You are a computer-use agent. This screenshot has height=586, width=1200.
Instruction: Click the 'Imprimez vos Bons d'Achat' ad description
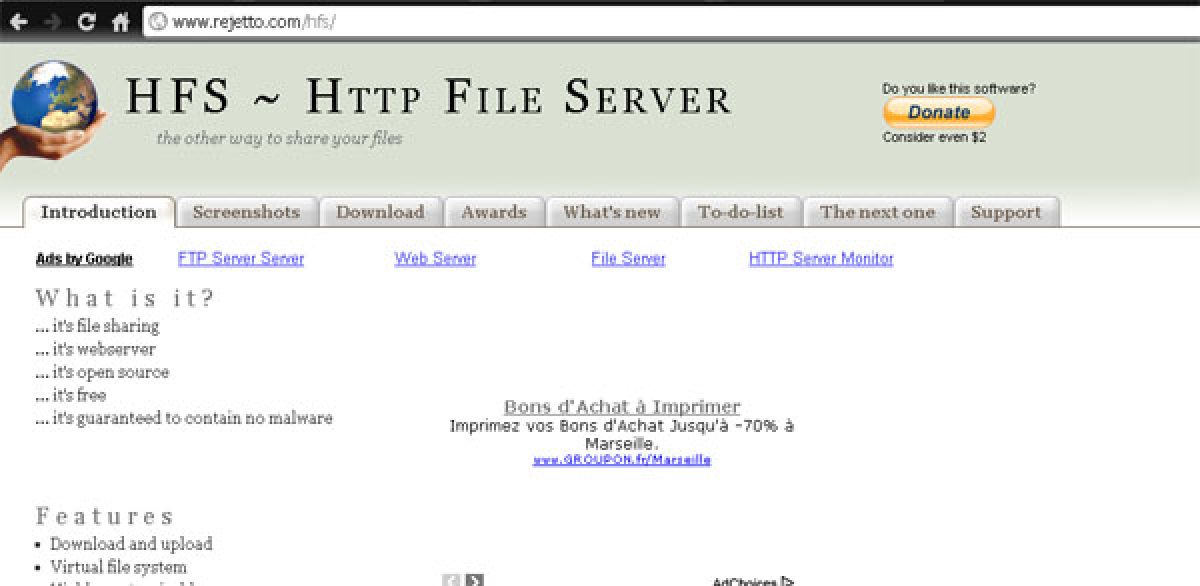[622, 434]
